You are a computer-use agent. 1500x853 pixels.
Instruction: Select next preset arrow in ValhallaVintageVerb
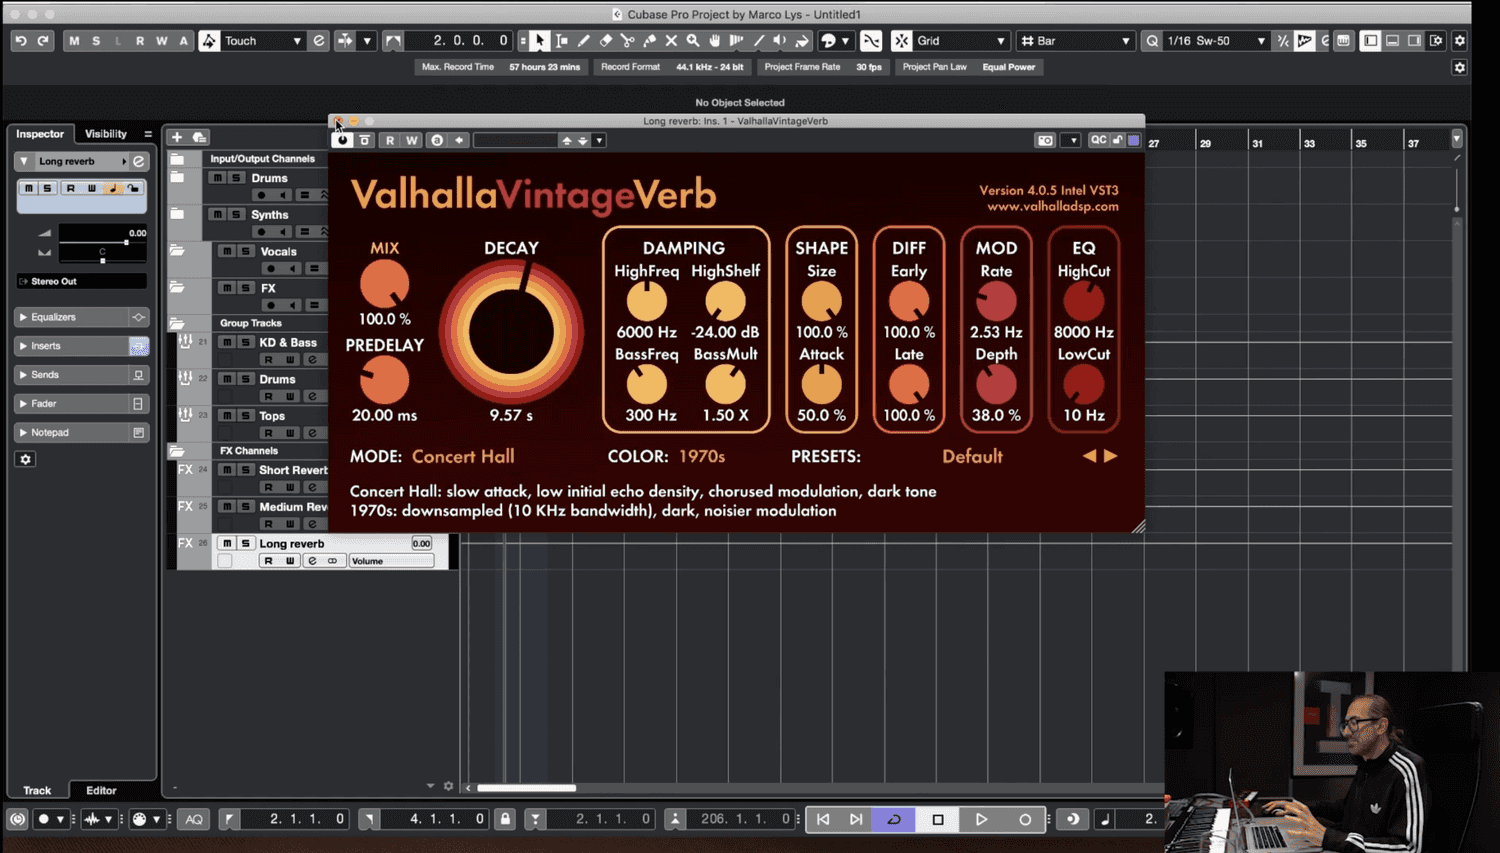[x=1111, y=456]
